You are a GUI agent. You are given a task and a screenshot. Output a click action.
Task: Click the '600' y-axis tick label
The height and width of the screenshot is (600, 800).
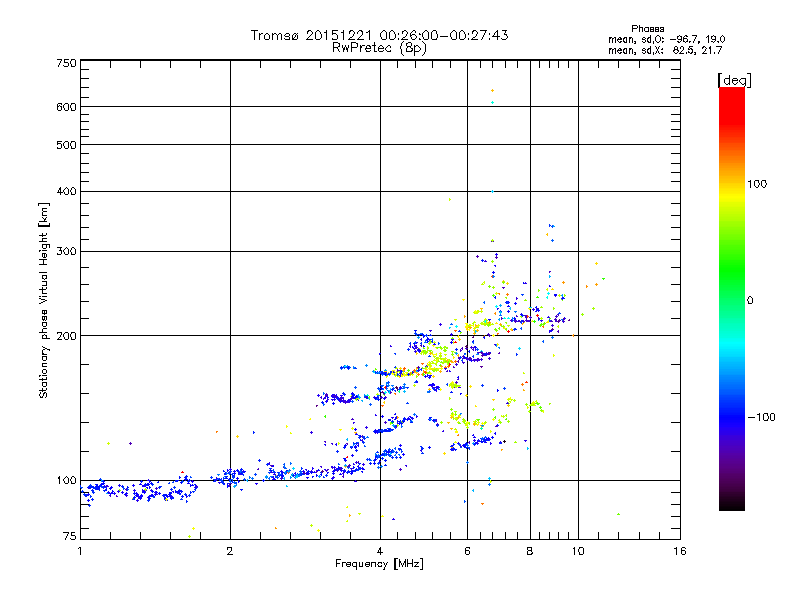[66, 107]
